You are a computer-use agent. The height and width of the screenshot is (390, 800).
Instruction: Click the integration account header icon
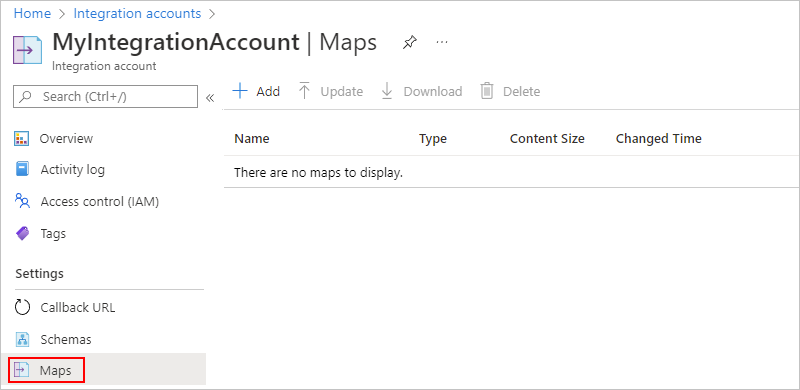[28, 50]
